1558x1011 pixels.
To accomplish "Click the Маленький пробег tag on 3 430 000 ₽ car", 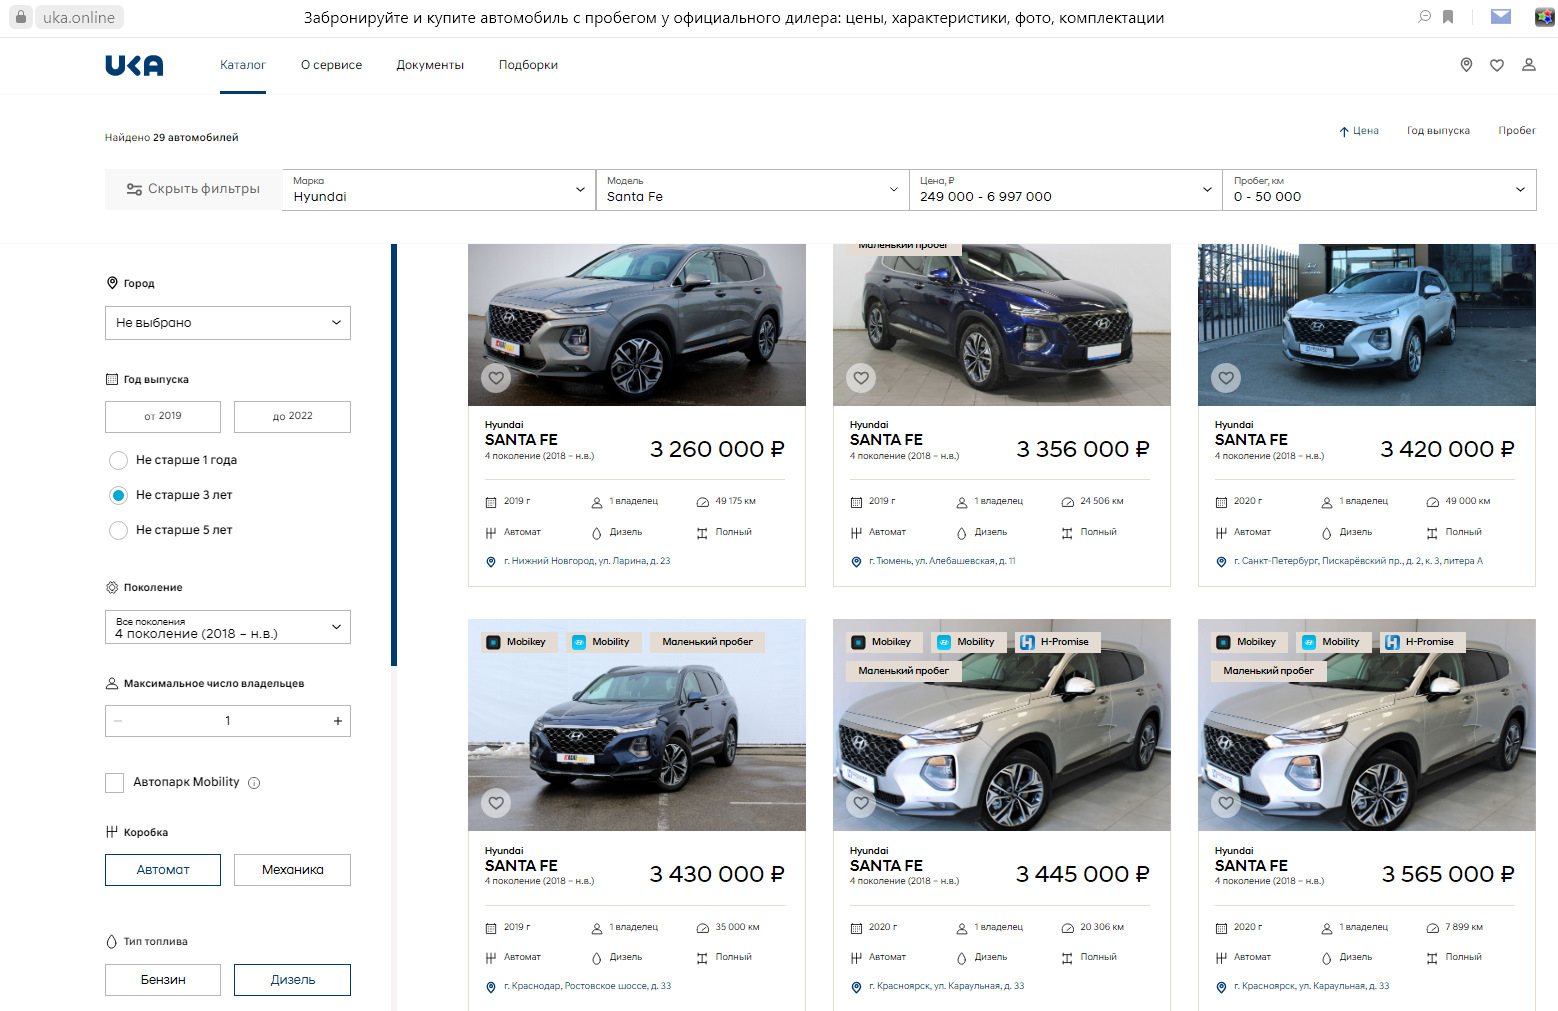I will [707, 642].
